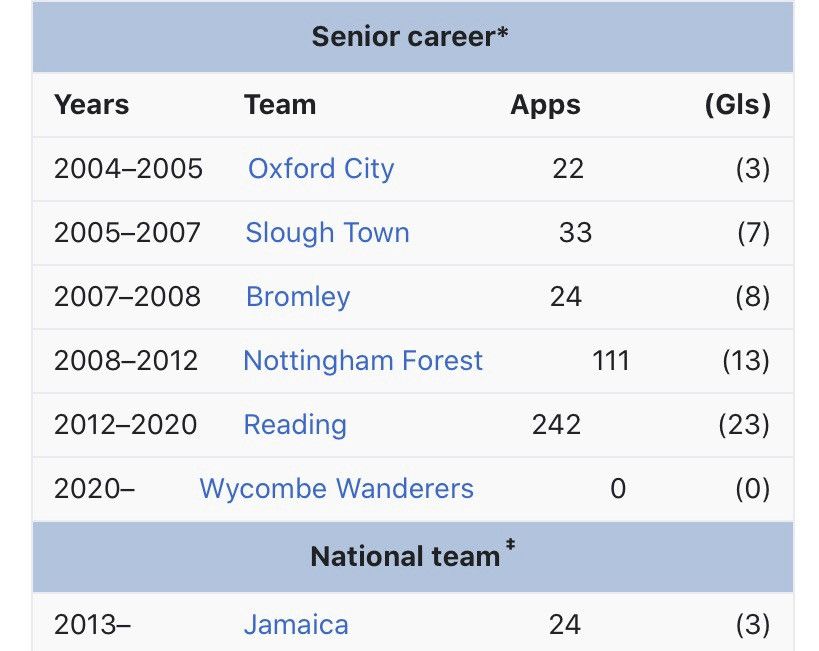Select the 2004–2005 years cell
The image size is (819, 651).
(x=128, y=169)
